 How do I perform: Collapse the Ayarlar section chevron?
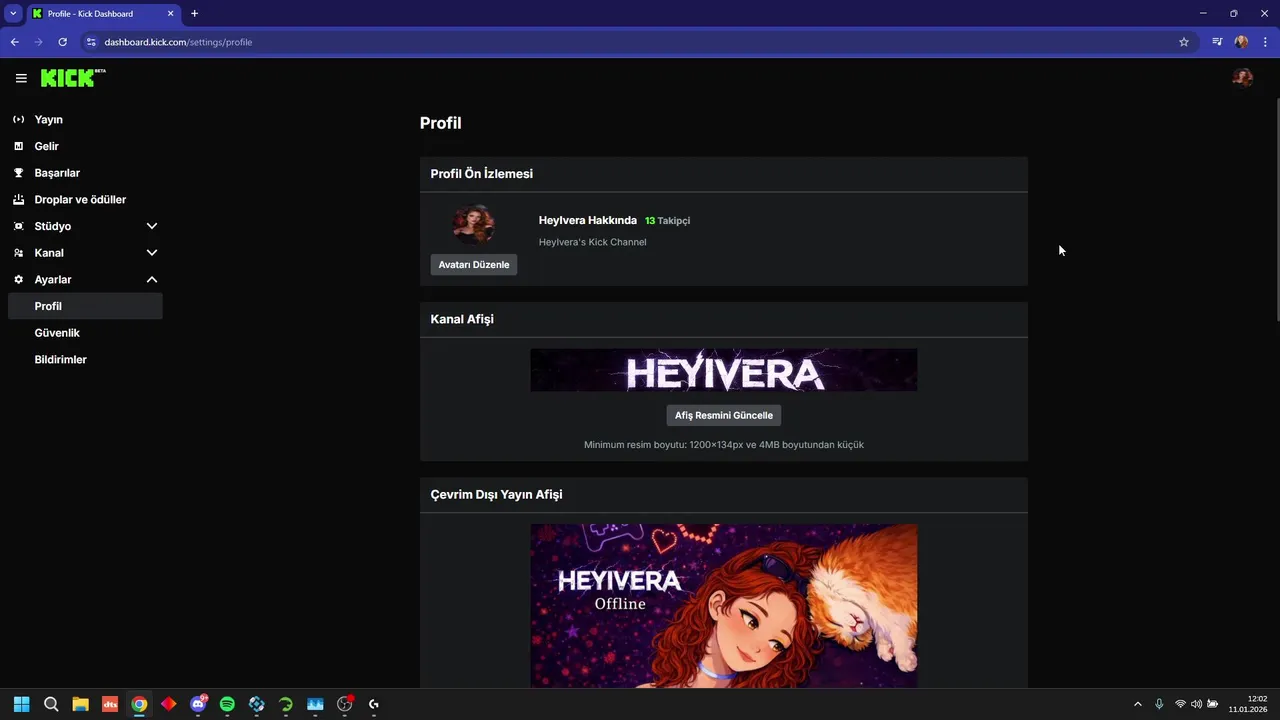pyautogui.click(x=152, y=280)
